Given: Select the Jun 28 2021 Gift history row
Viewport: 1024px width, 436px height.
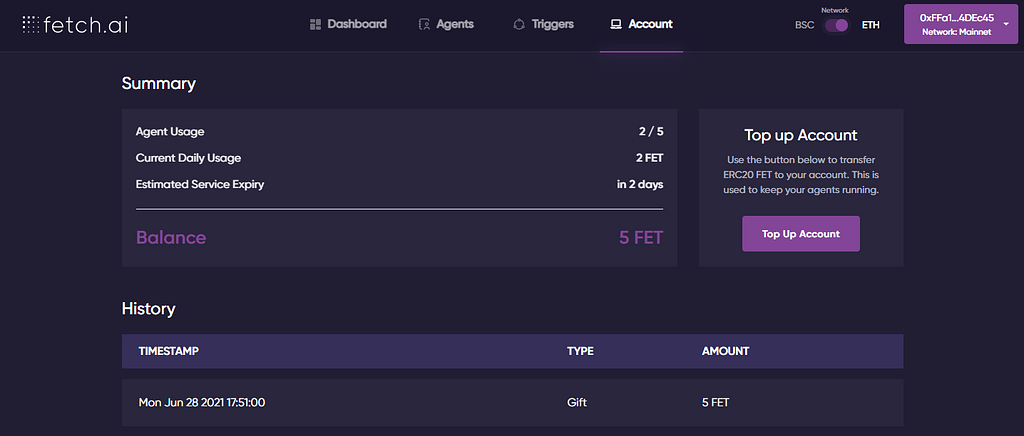Looking at the screenshot, I should click(512, 402).
